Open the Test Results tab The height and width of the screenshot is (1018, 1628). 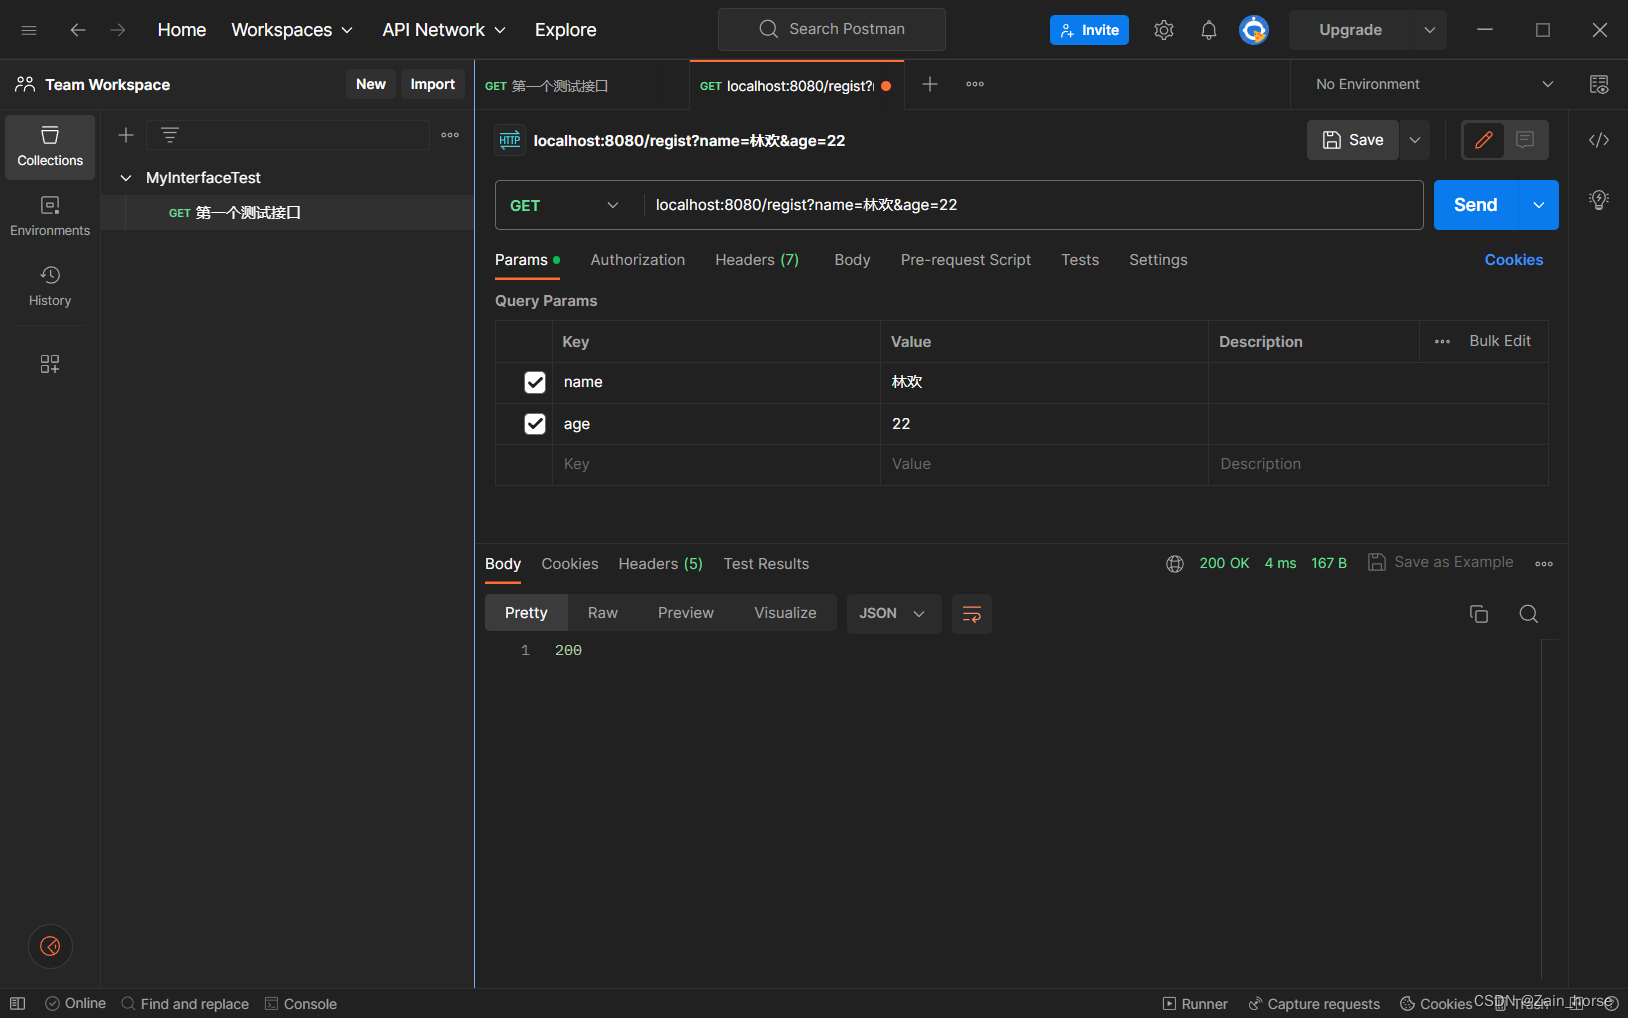tap(766, 564)
